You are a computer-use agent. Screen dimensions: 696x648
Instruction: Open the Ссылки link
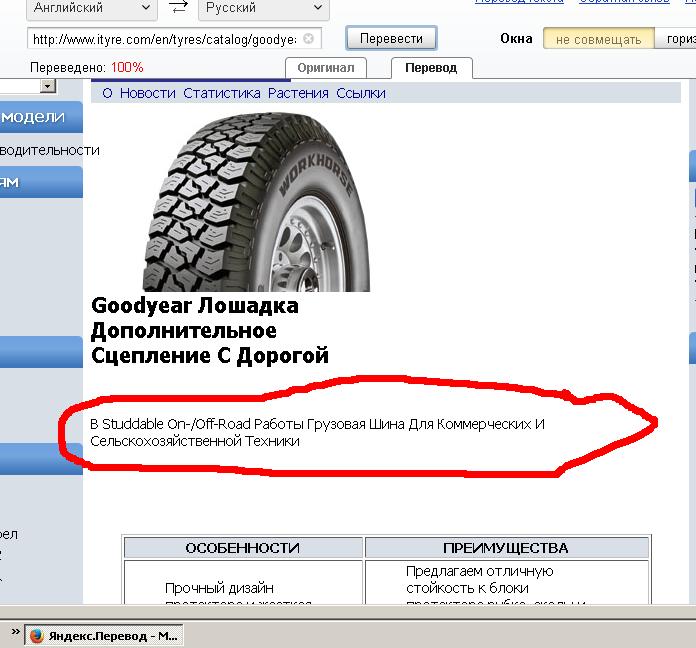360,93
